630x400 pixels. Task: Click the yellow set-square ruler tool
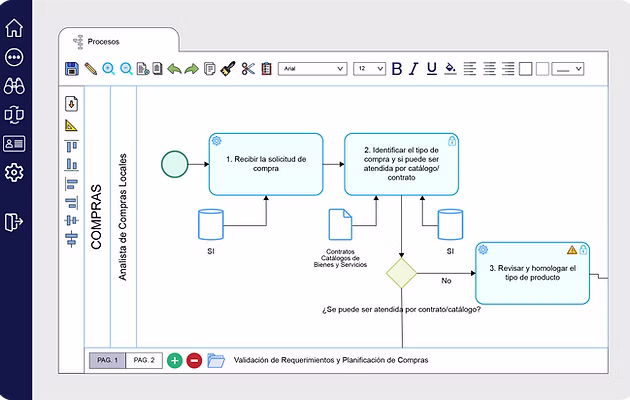coord(71,125)
